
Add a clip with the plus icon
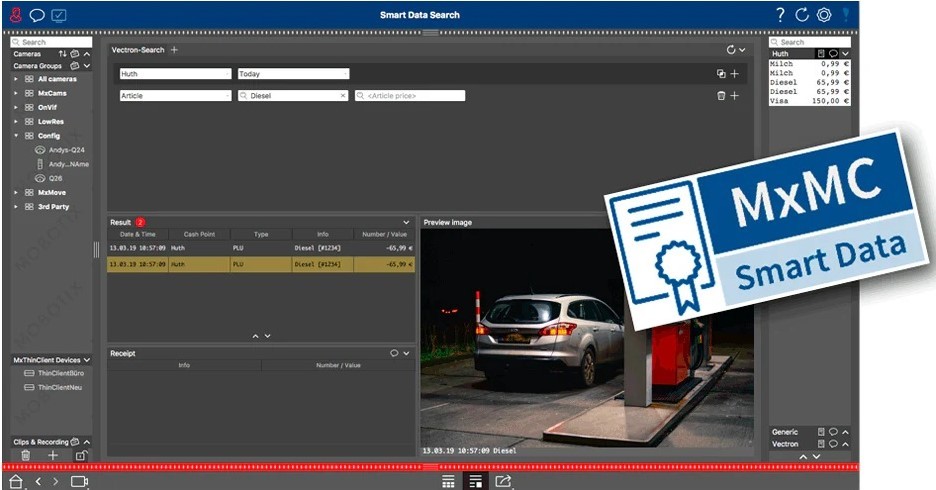[x=53, y=455]
